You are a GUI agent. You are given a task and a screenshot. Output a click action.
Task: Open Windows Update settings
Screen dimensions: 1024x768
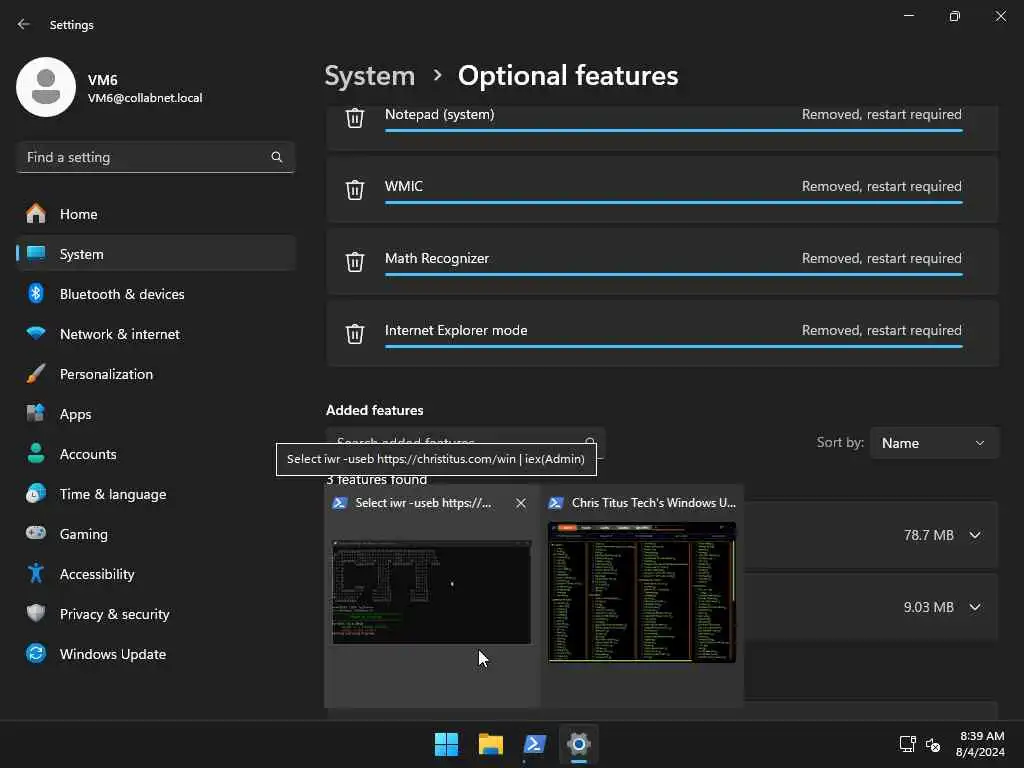coord(156,654)
